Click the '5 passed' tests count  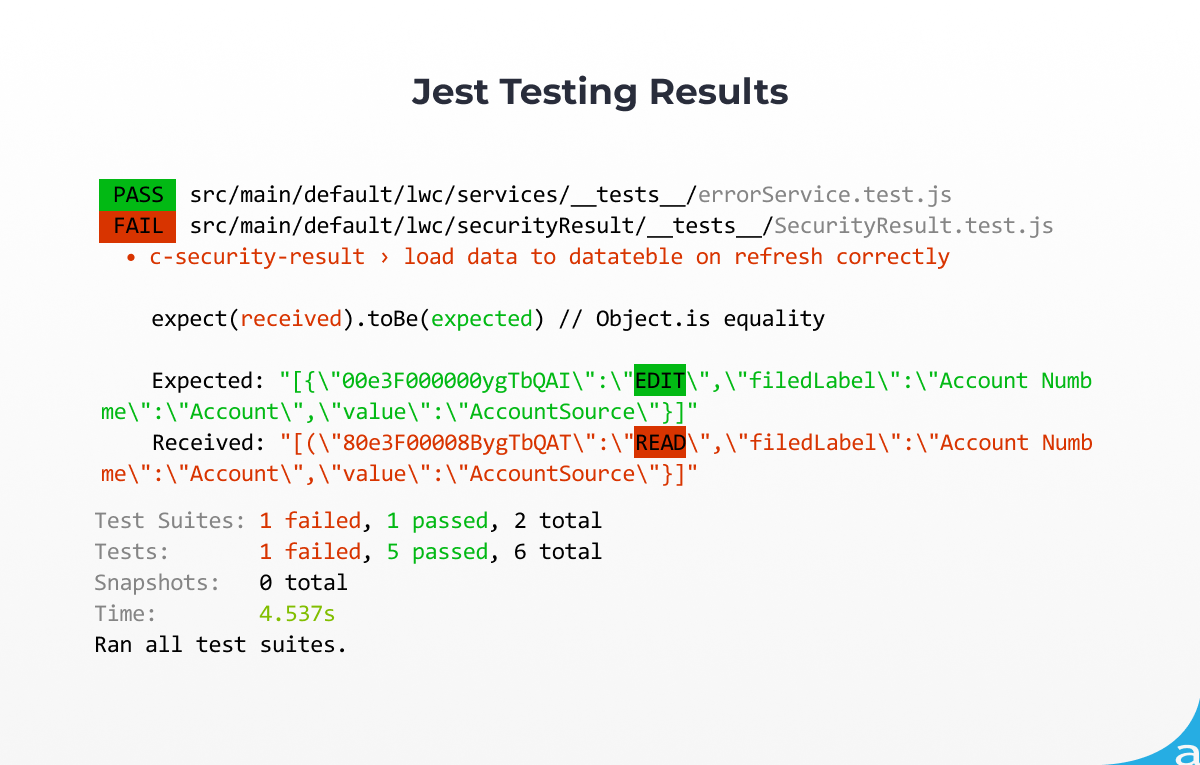437,552
